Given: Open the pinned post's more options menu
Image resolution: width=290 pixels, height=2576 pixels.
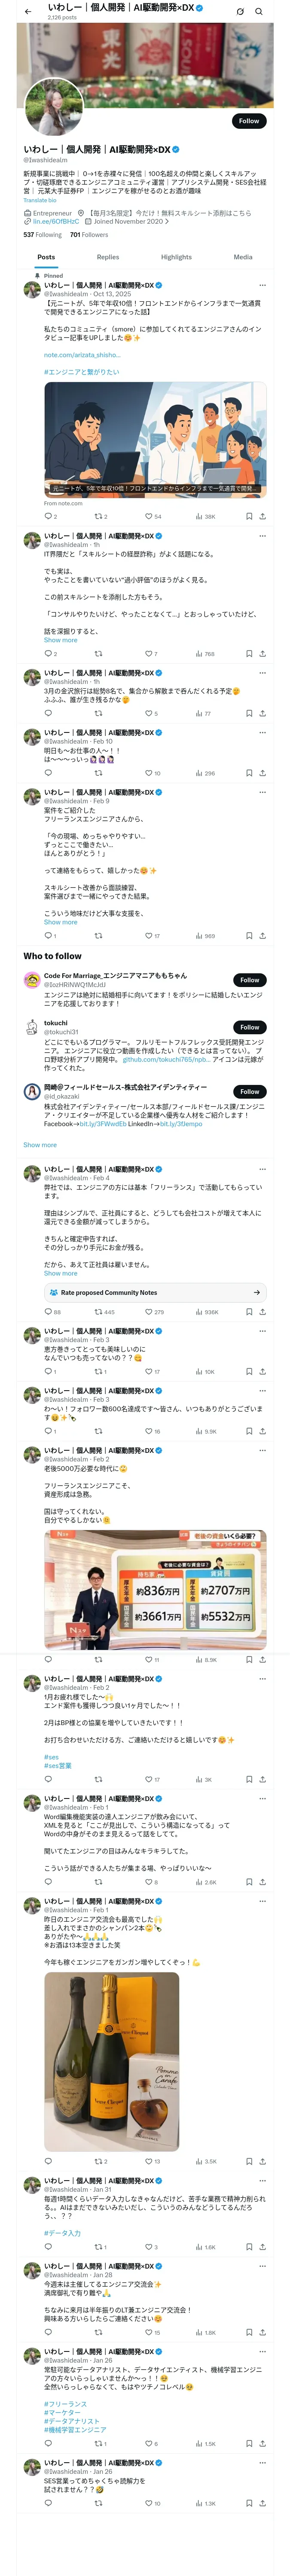Looking at the screenshot, I should 262,285.
